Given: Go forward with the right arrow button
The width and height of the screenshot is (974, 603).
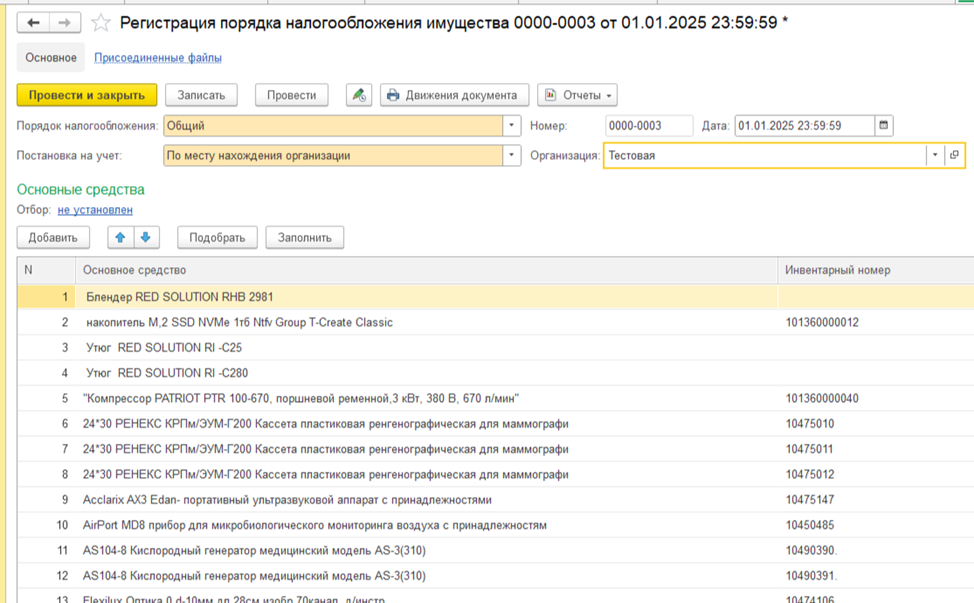Looking at the screenshot, I should coord(65,23).
